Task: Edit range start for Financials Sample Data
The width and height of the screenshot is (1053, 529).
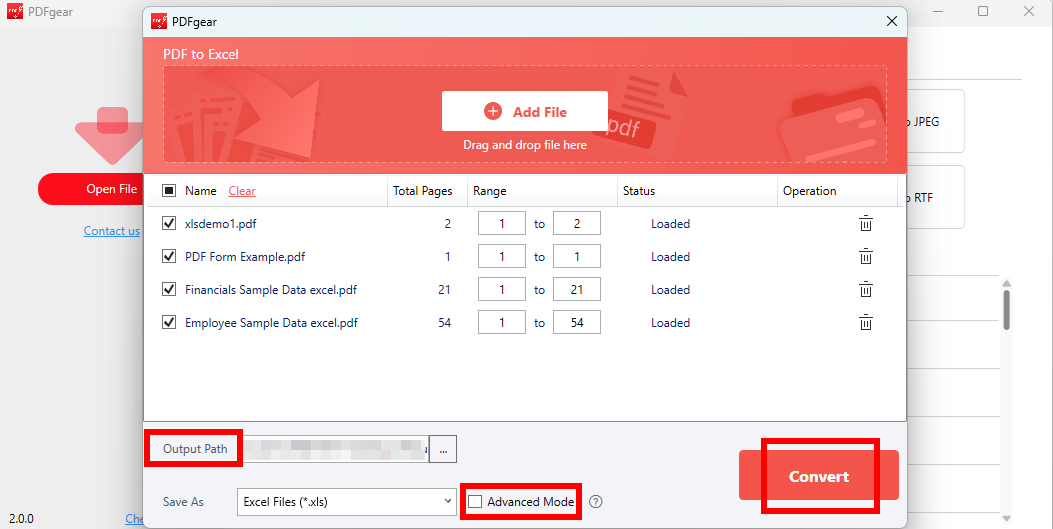Action: pos(502,289)
